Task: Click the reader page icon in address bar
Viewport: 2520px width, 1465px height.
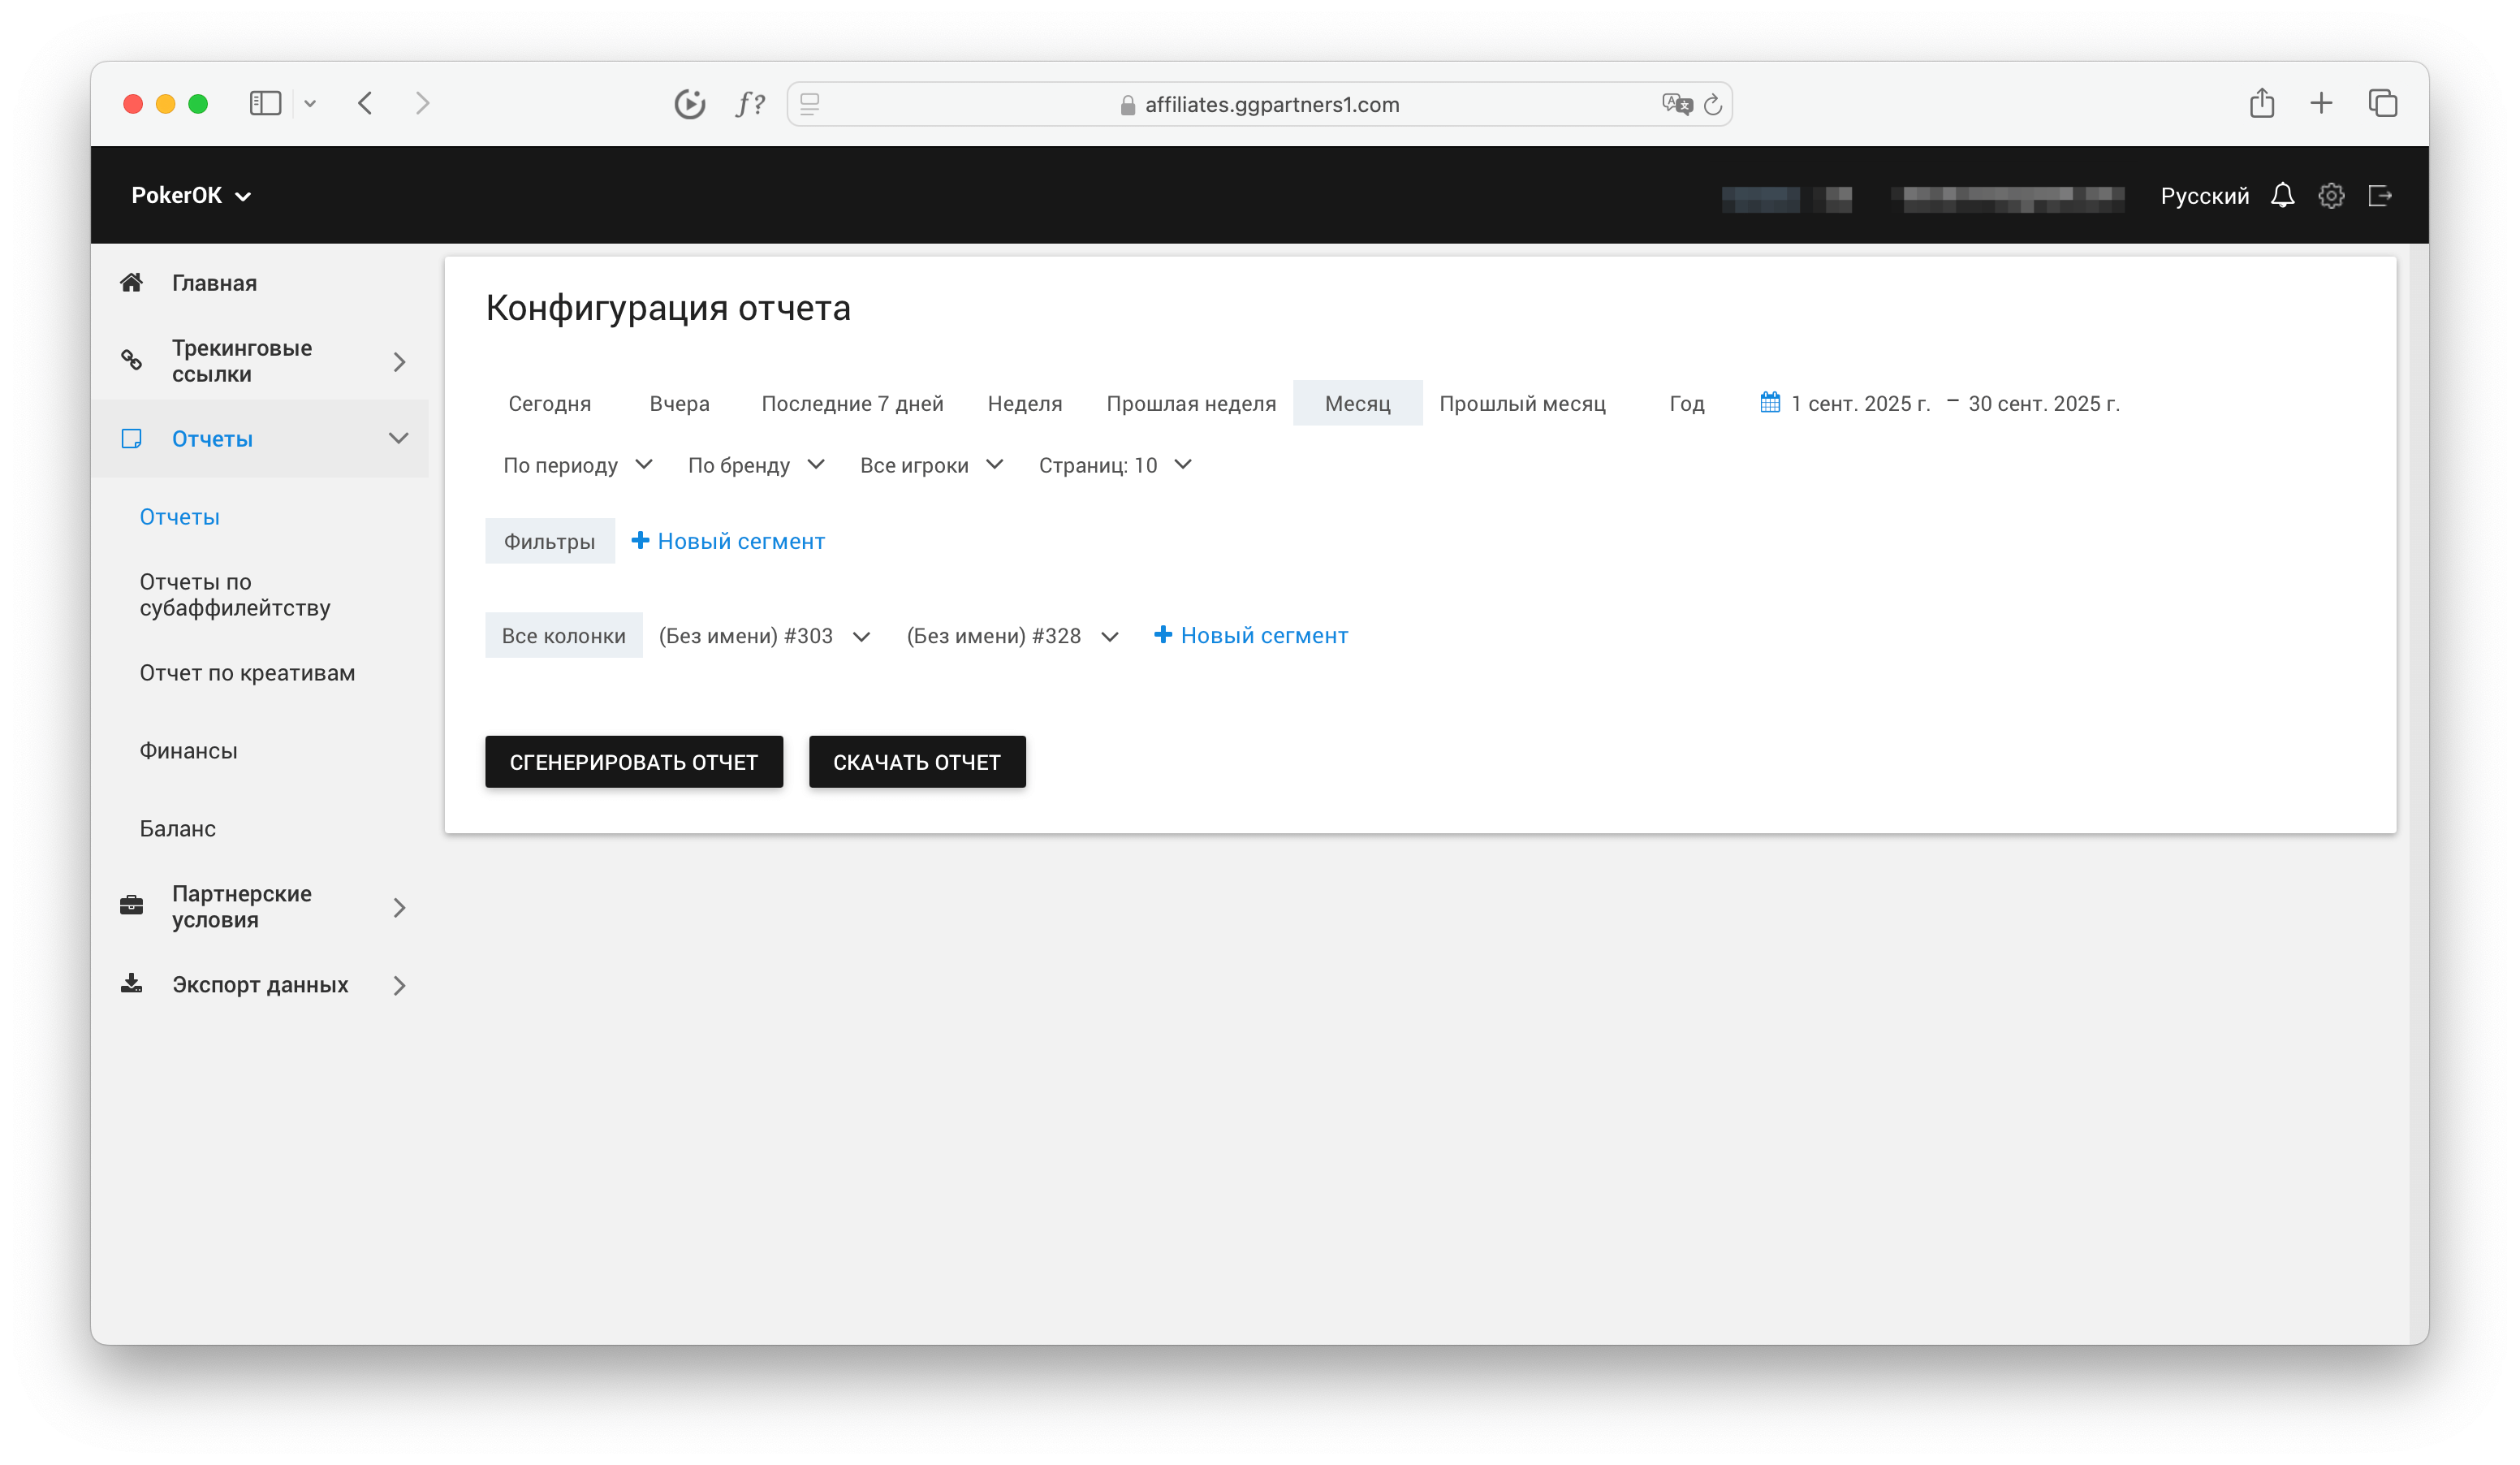Action: 810,104
